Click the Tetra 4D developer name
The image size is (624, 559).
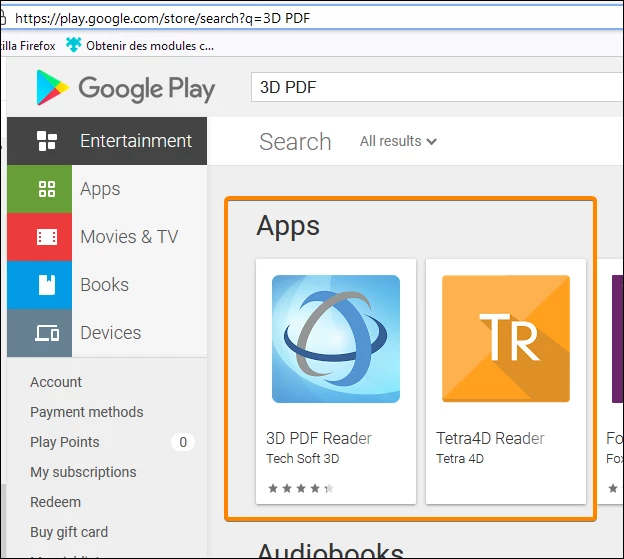click(460, 459)
